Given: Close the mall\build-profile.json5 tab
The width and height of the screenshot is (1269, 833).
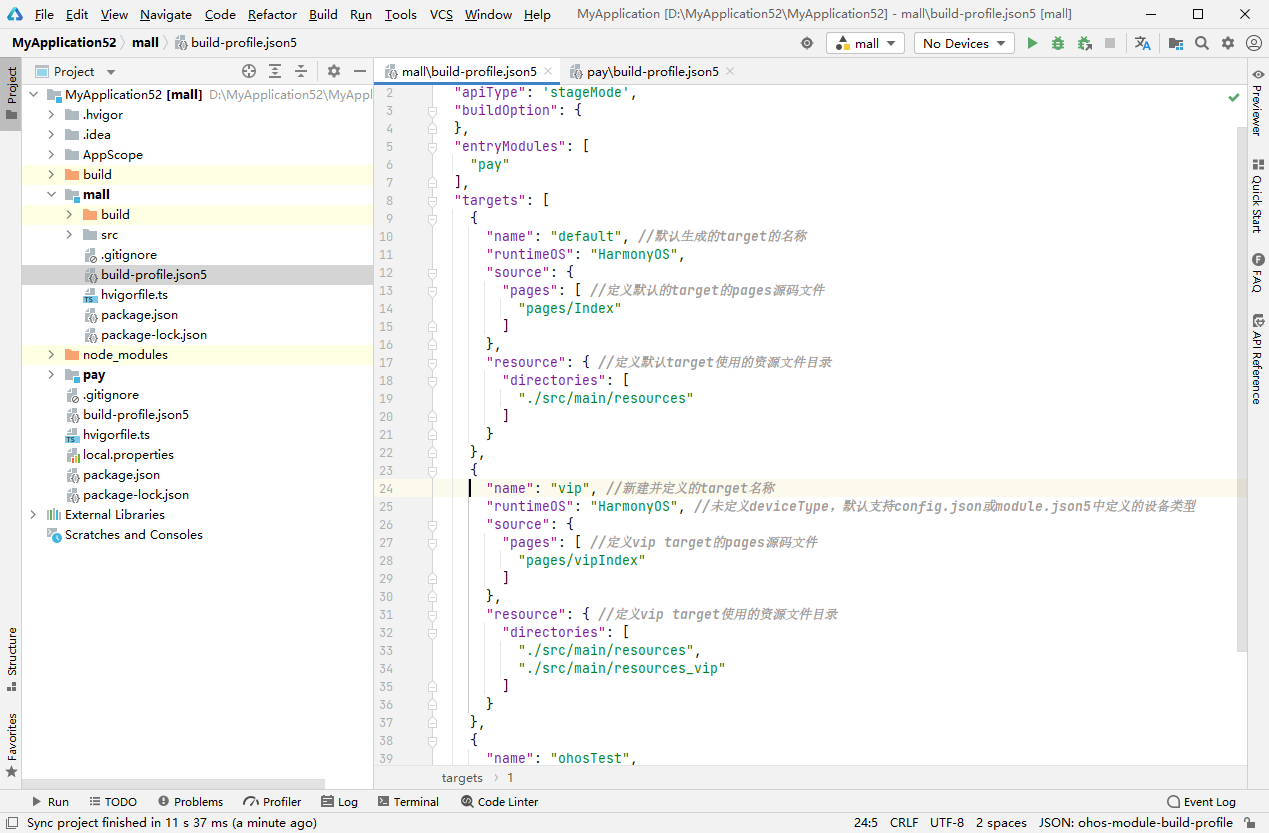Looking at the screenshot, I should (x=548, y=71).
